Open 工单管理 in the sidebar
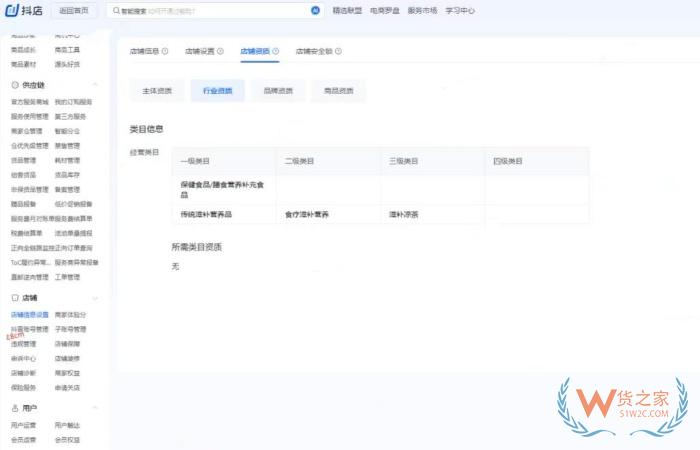The width and height of the screenshot is (700, 450). click(67, 277)
